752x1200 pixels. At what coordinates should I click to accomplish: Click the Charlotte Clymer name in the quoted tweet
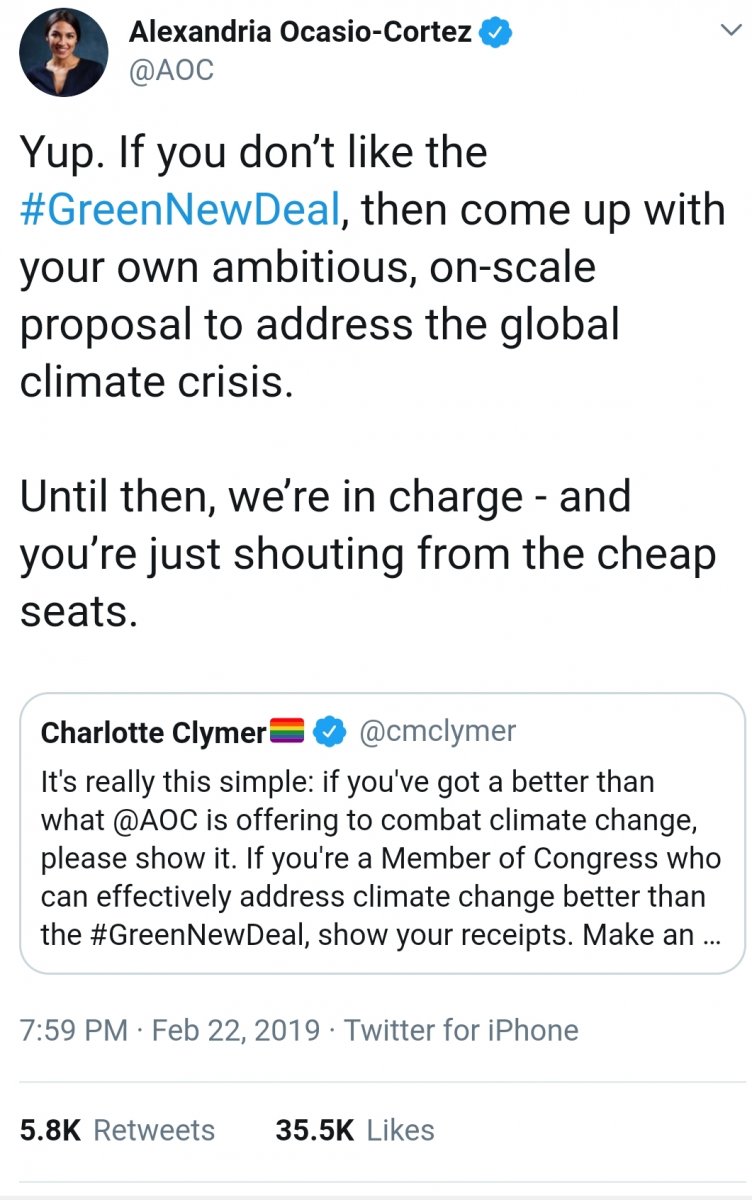tap(153, 733)
